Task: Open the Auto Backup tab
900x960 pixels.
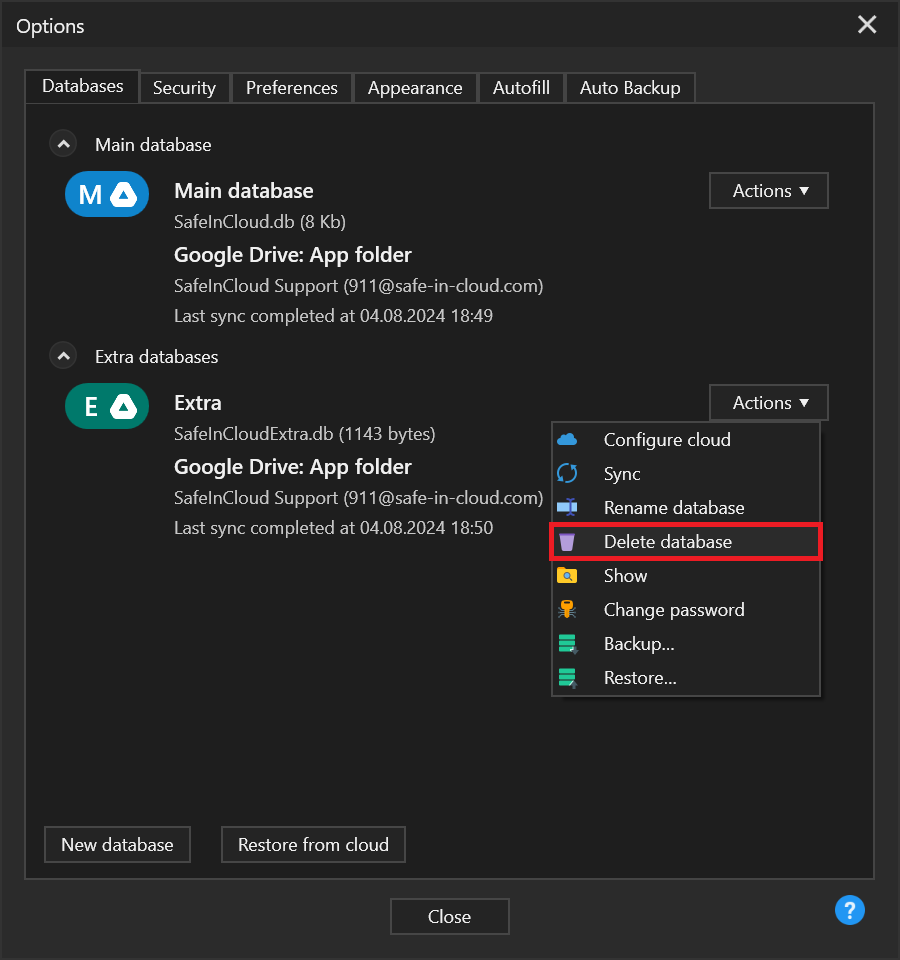Action: tap(630, 88)
